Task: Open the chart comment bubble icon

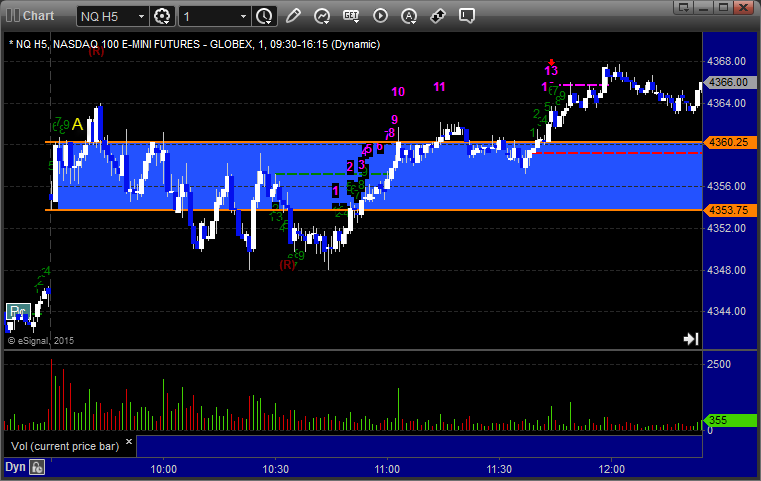Action: click(467, 16)
